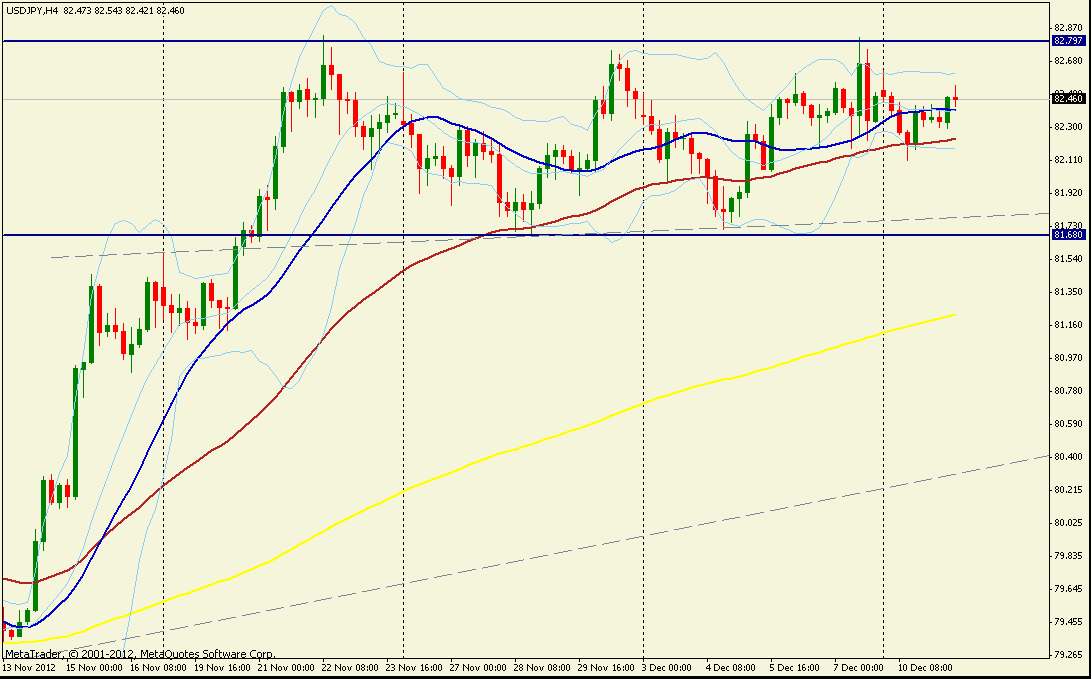Click the 7 Dec 00:00 time label
The width and height of the screenshot is (1091, 679).
coord(857,667)
